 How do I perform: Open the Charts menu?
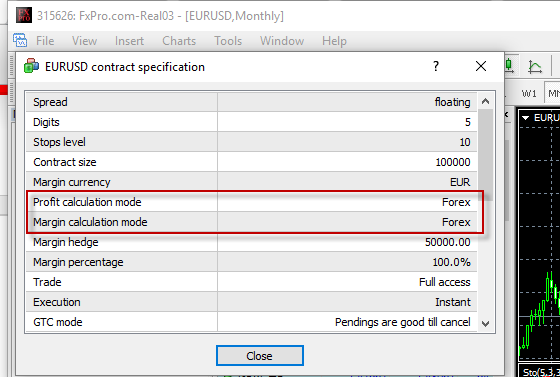point(179,41)
